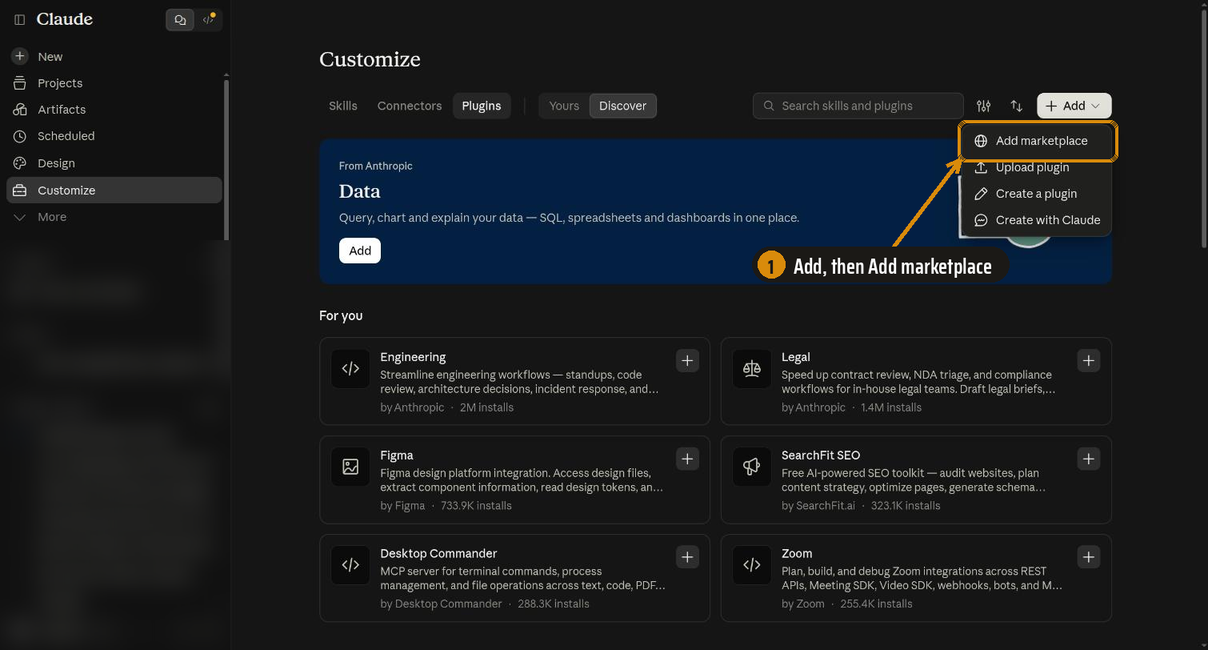Viewport: 1208px width, 650px height.
Task: Choose Create a plugin
Action: click(x=1036, y=194)
